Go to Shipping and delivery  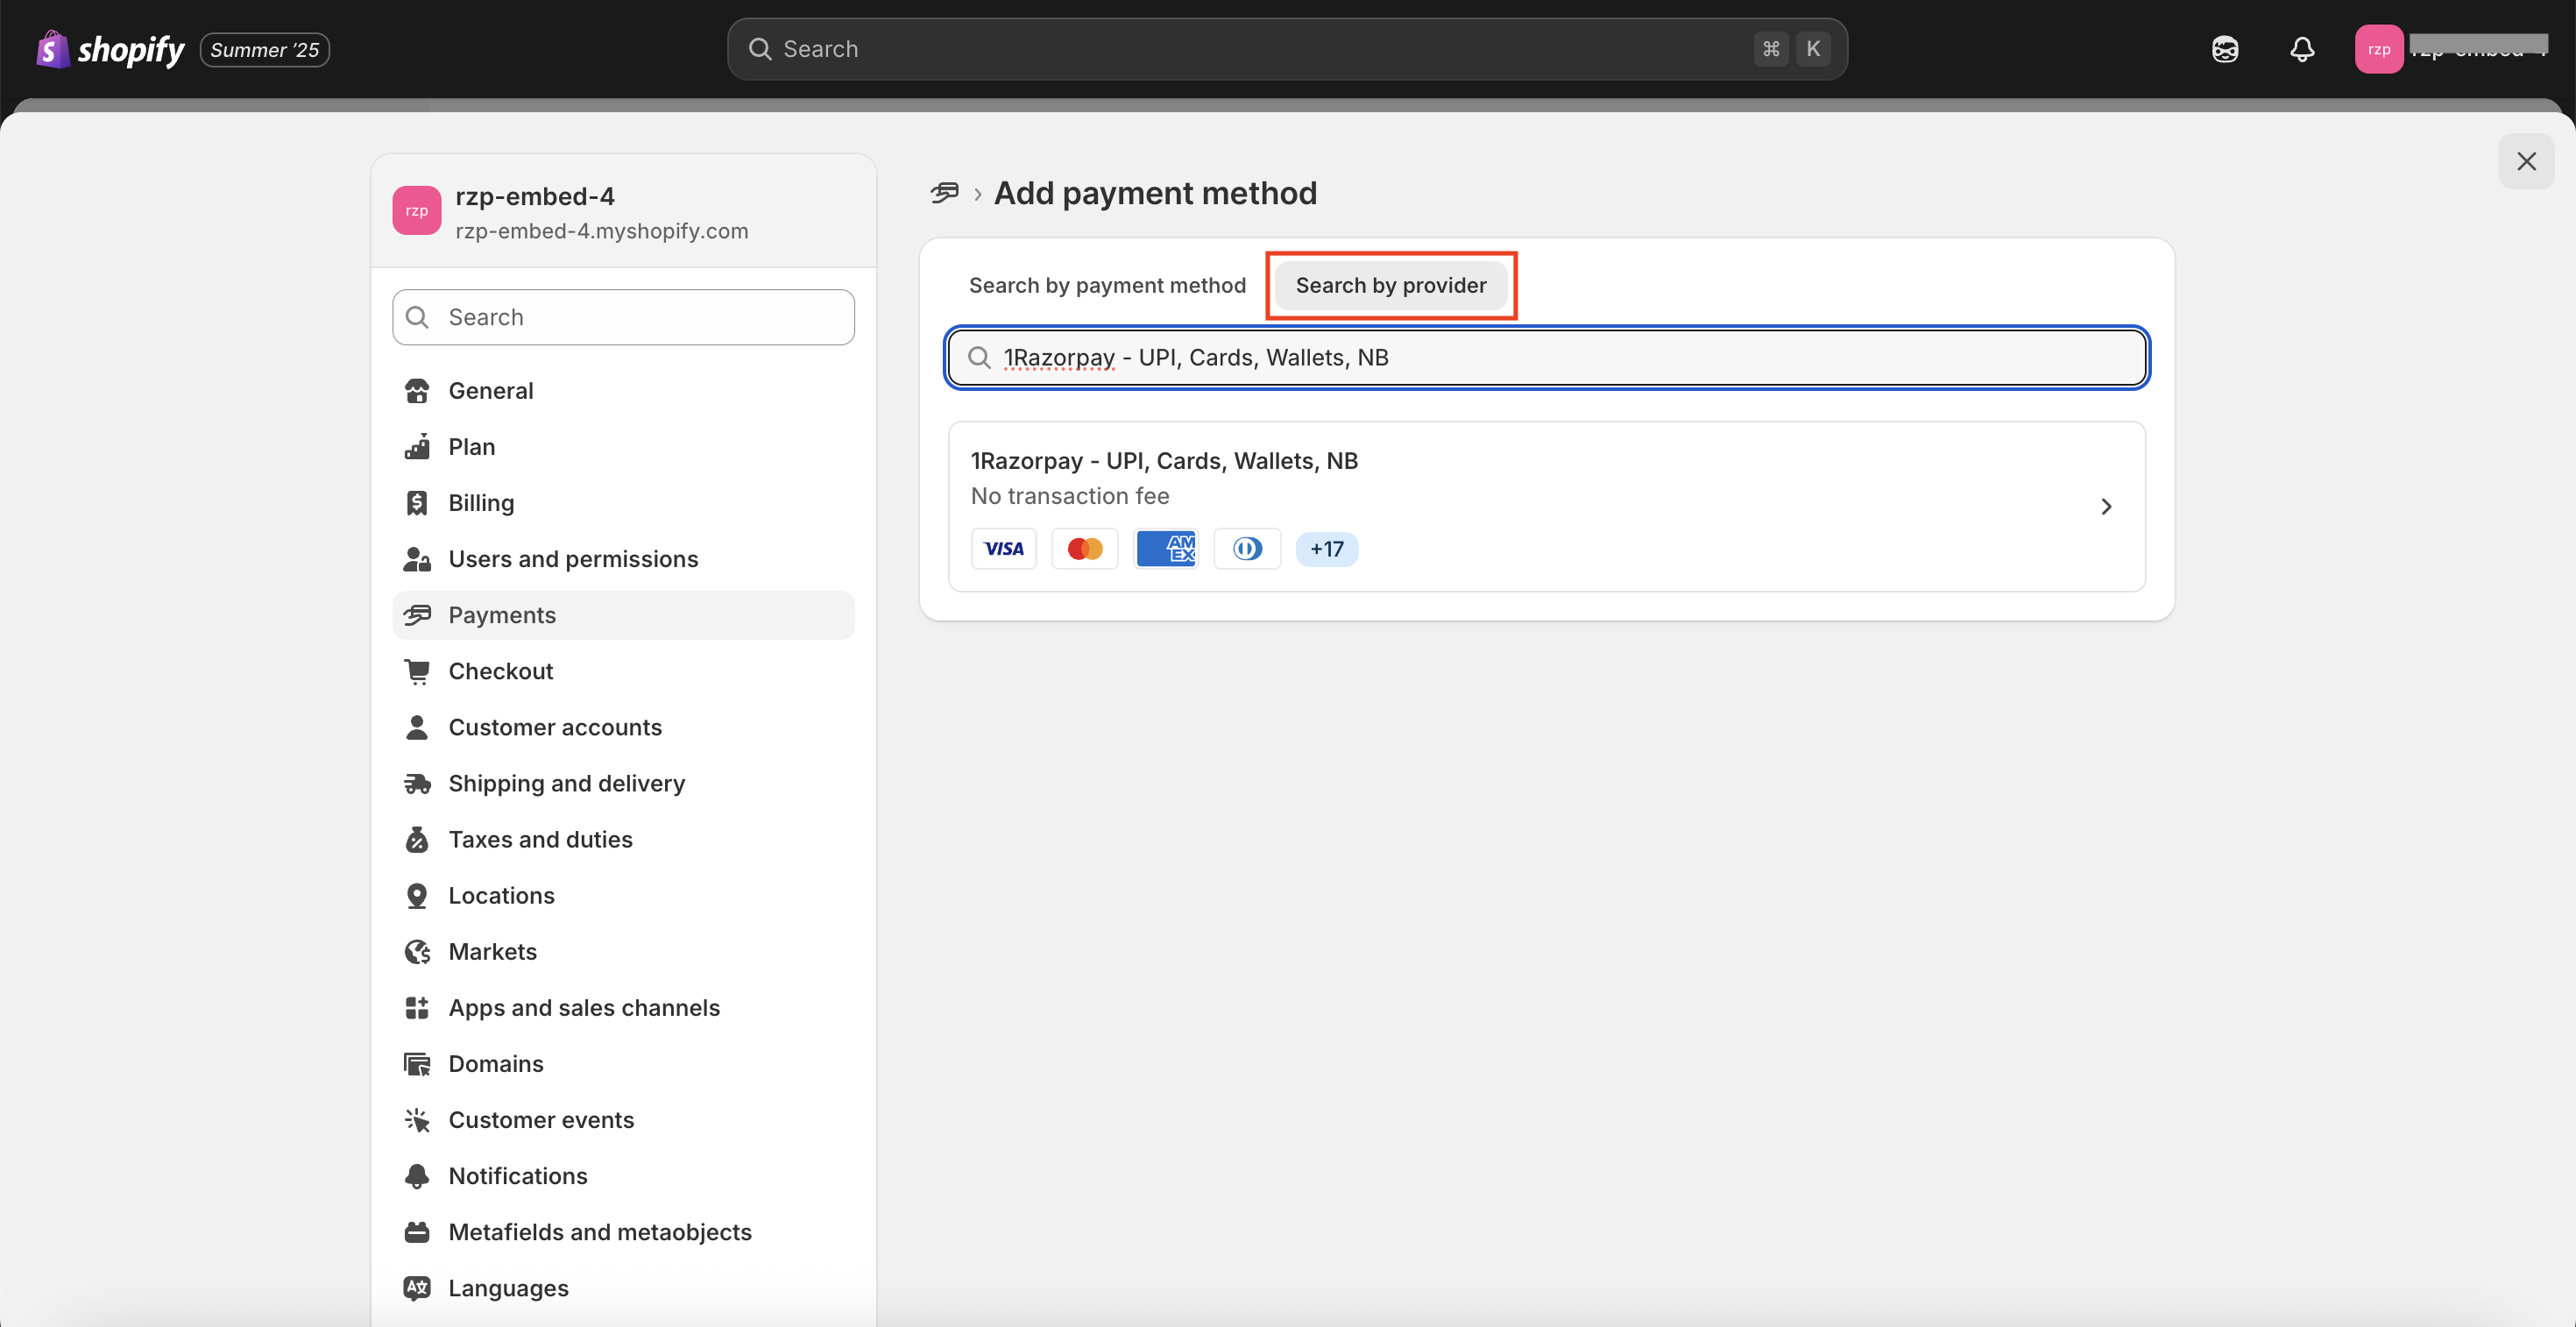pos(623,783)
